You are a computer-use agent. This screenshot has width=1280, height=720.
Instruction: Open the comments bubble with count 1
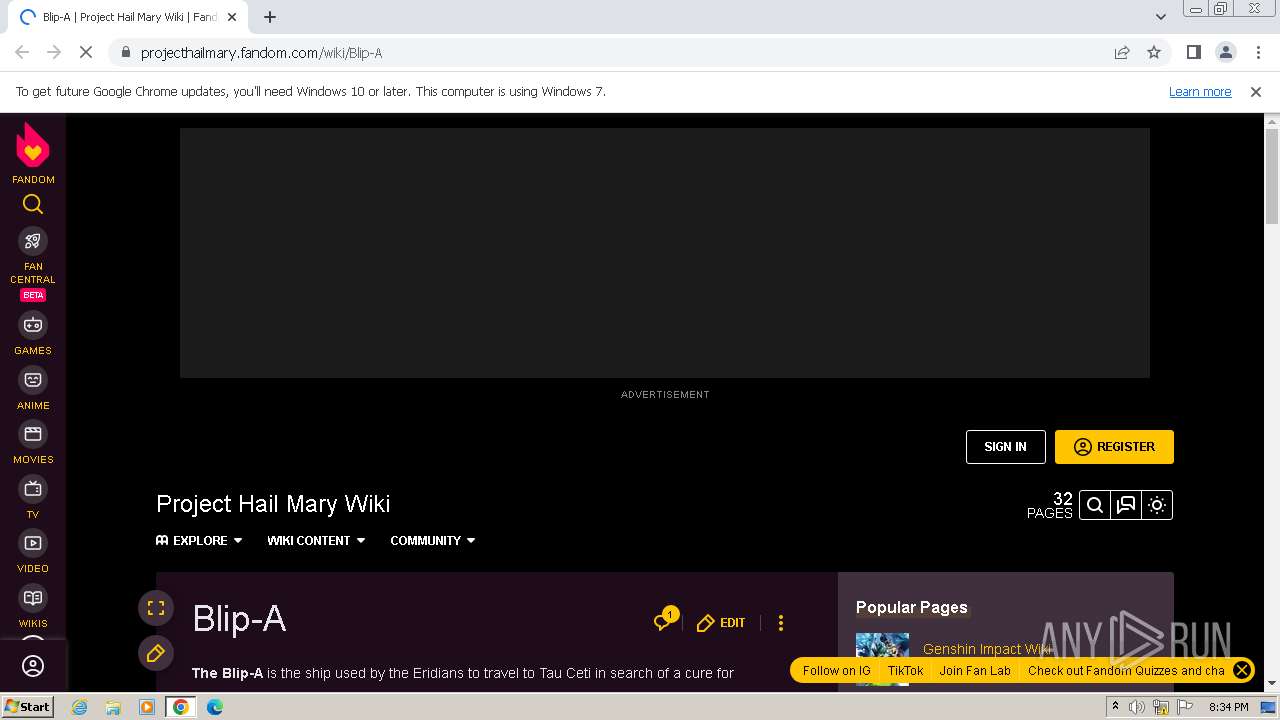[665, 620]
